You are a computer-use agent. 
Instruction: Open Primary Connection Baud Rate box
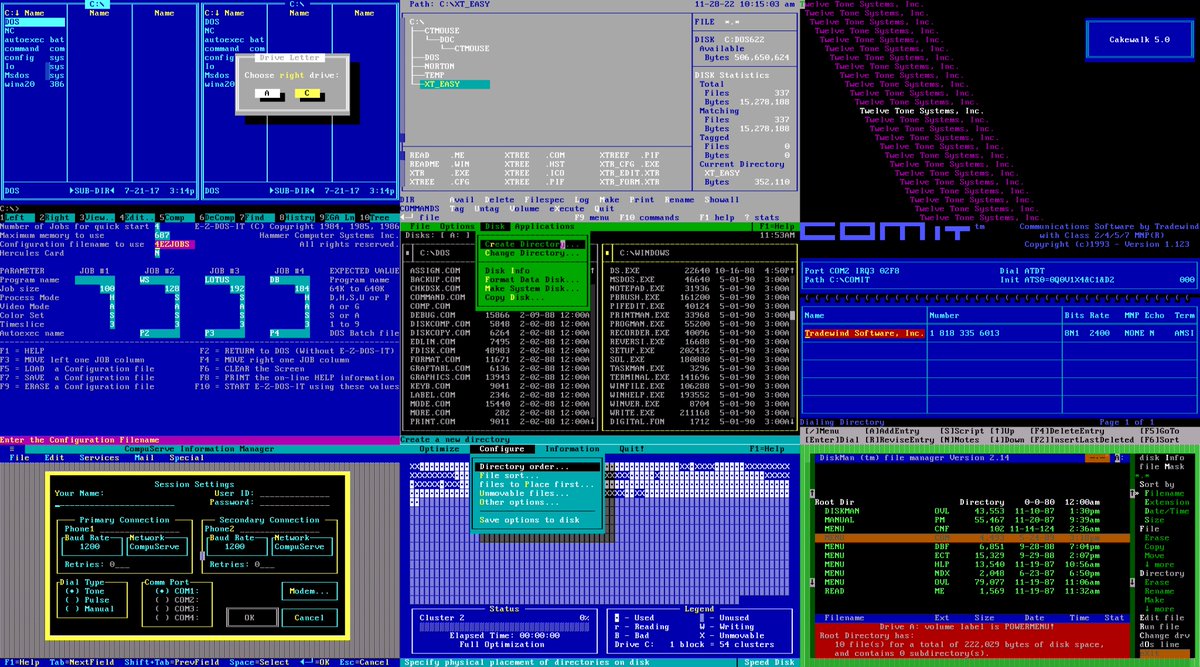point(92,547)
